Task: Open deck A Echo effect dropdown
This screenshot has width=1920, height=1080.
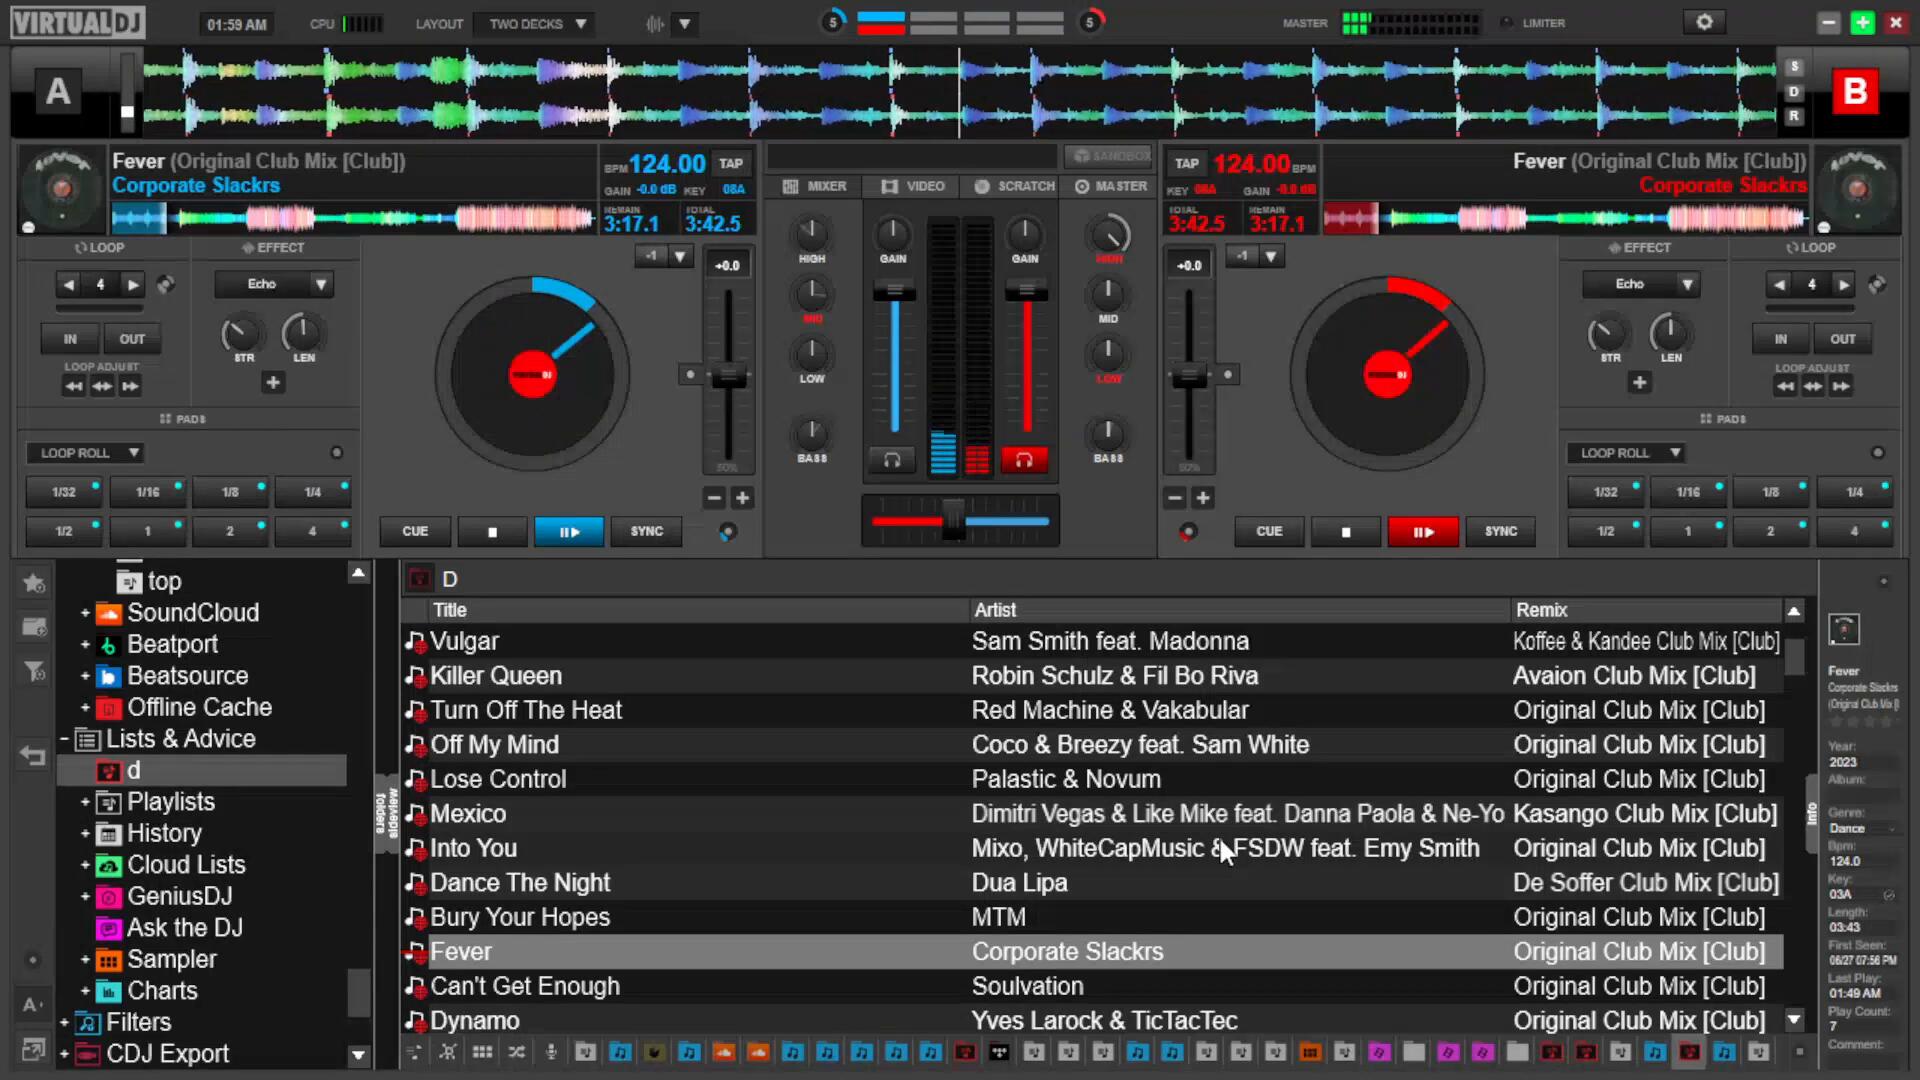Action: pos(320,284)
